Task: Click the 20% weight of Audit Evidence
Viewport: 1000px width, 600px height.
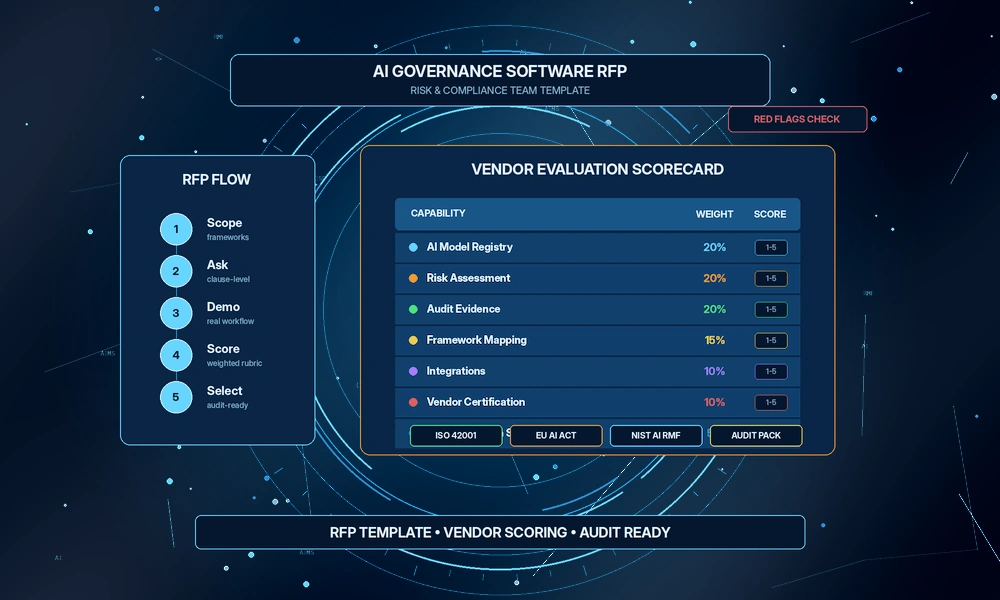Action: tap(714, 309)
